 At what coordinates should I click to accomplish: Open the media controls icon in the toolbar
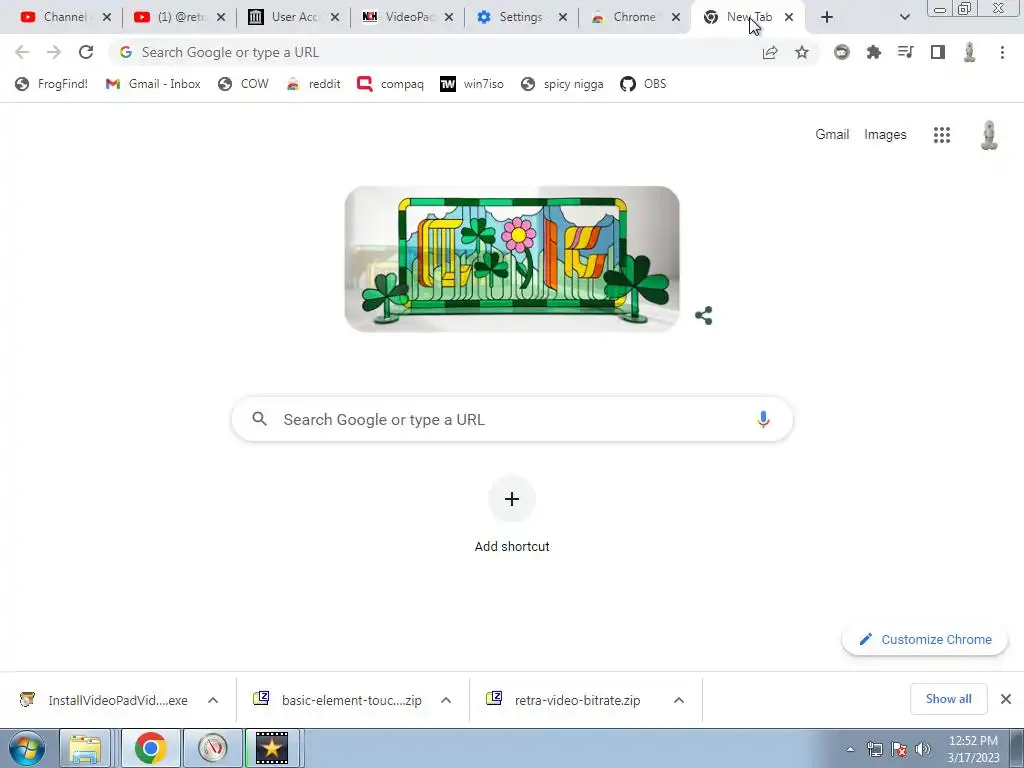[x=905, y=52]
